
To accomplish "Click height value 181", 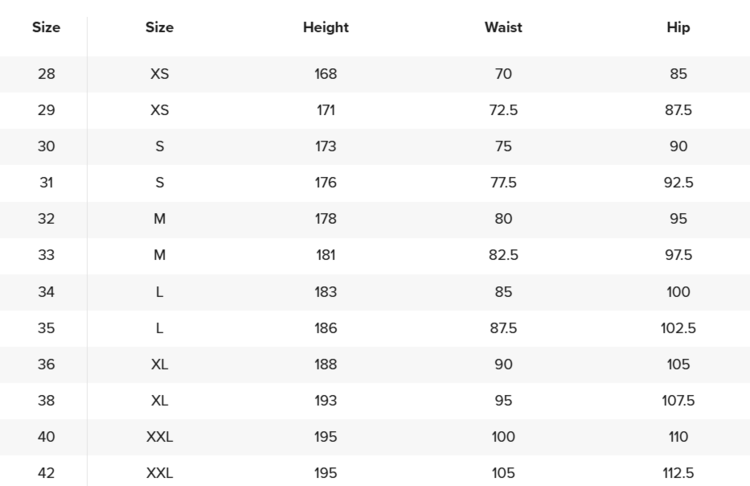I will click(326, 255).
